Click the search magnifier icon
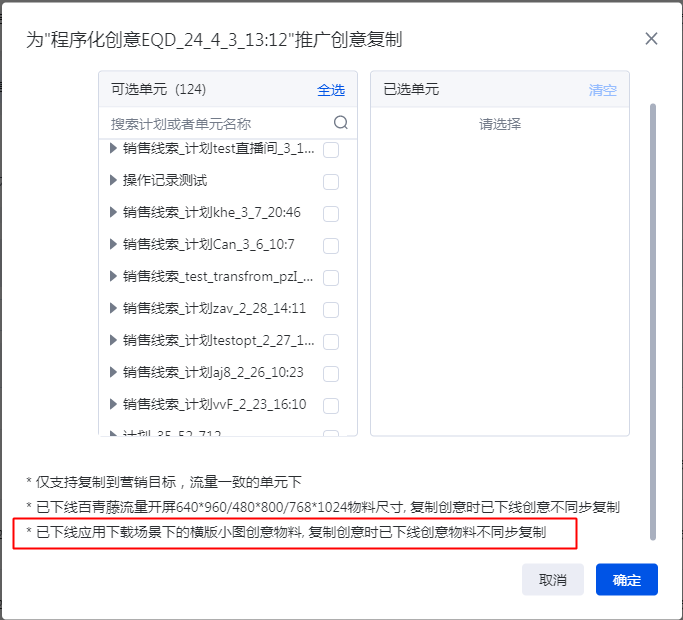 (x=341, y=123)
